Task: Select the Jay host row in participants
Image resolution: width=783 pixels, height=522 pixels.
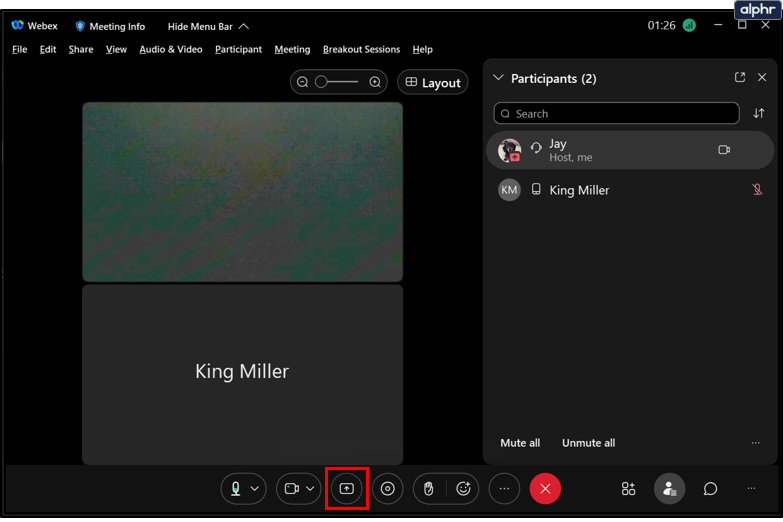Action: (630, 150)
